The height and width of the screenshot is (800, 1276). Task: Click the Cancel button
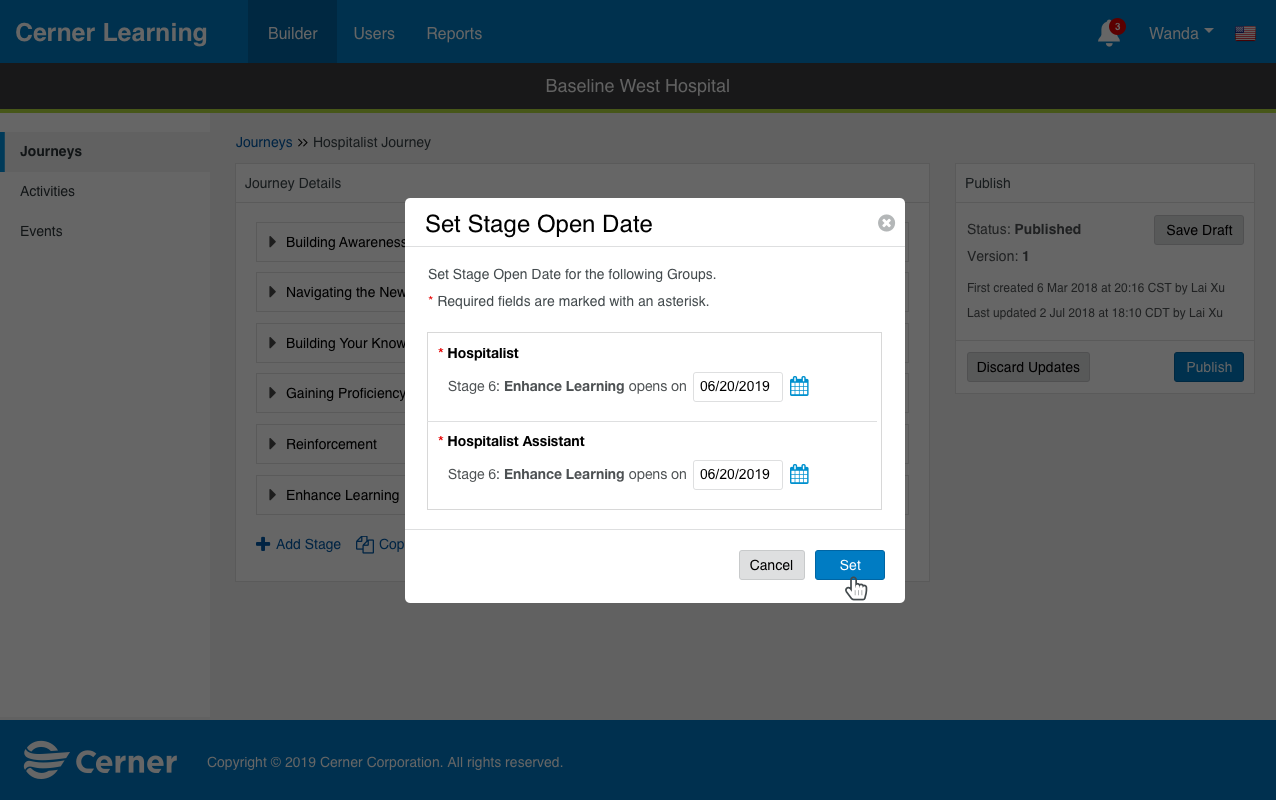click(x=771, y=565)
